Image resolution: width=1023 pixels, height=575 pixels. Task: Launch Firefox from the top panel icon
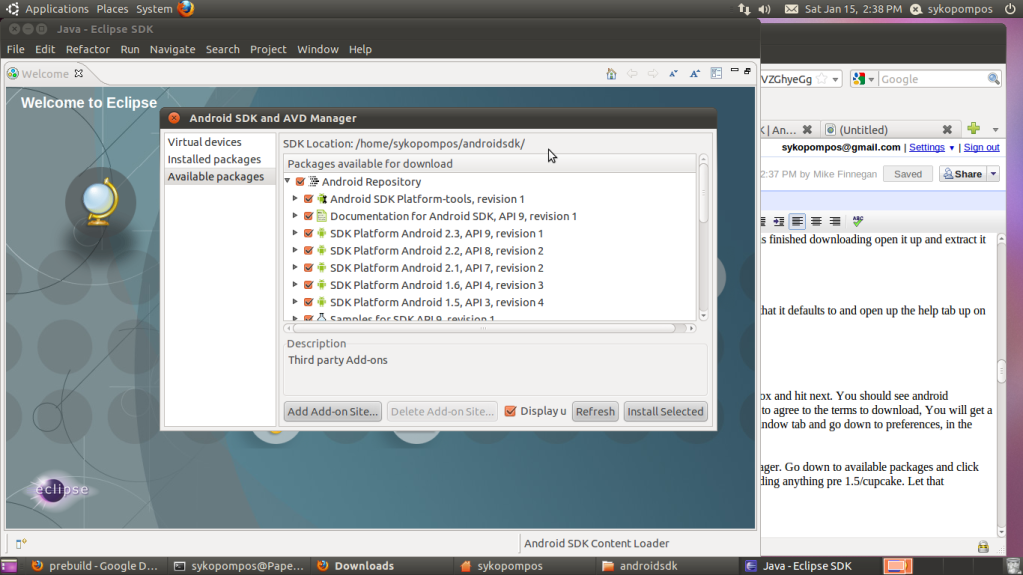point(186,8)
